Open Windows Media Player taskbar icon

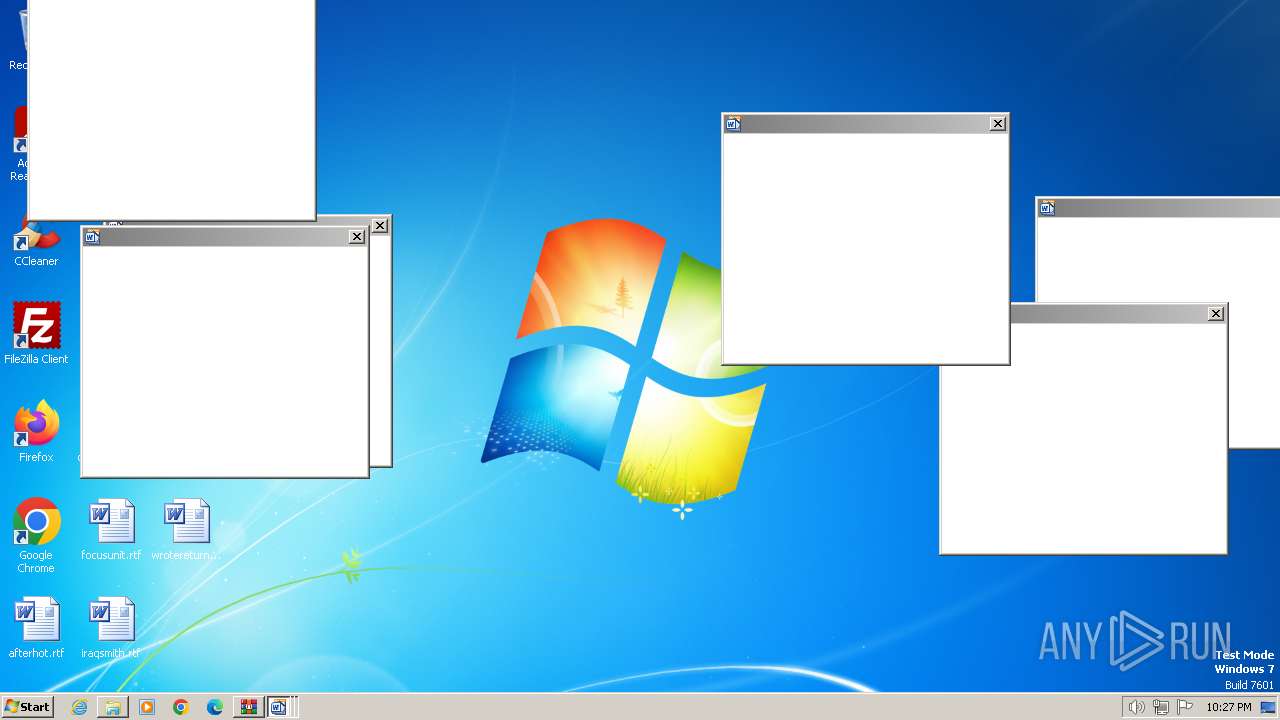click(147, 707)
